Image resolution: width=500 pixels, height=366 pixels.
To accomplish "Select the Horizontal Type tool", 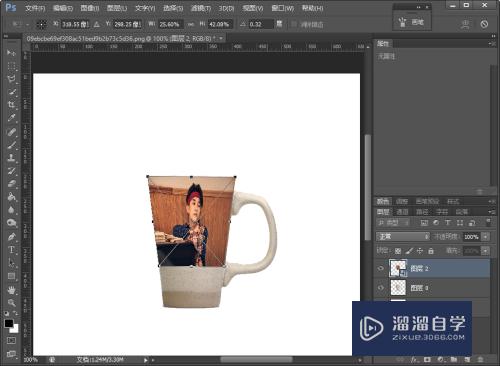I will pyautogui.click(x=11, y=249).
